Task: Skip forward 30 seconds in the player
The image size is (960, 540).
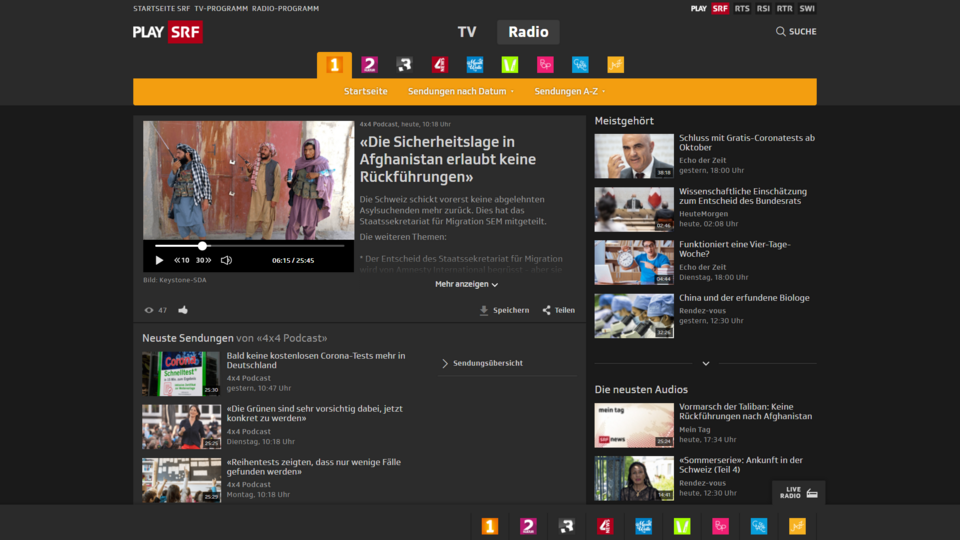Action: pyautogui.click(x=203, y=260)
